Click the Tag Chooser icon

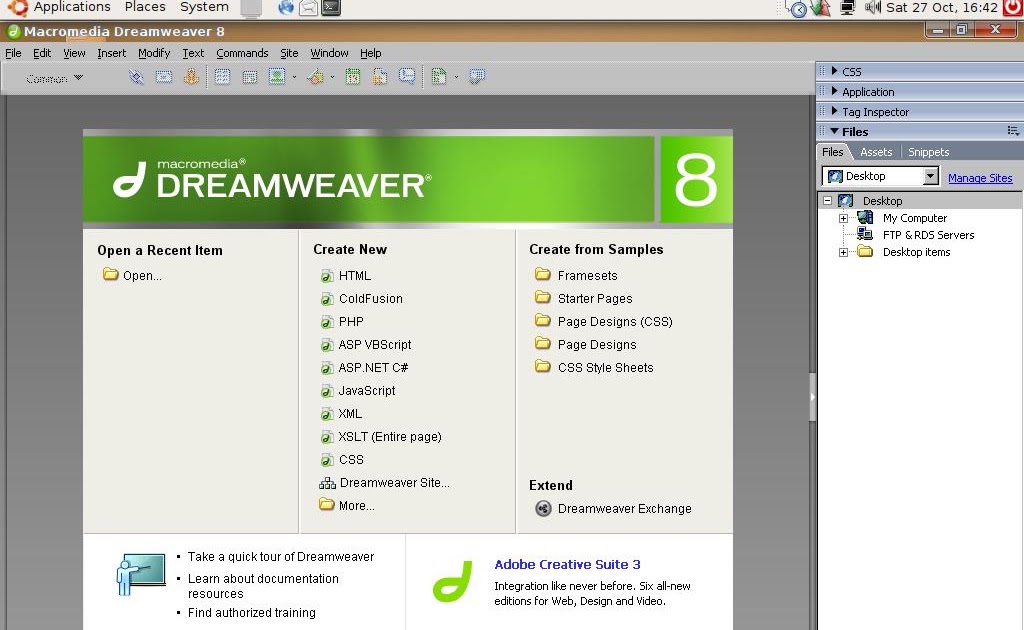pos(477,77)
